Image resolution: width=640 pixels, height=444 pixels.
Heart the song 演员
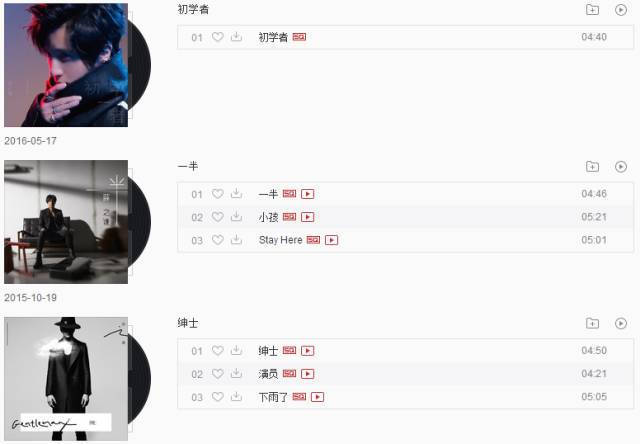pyautogui.click(x=218, y=373)
